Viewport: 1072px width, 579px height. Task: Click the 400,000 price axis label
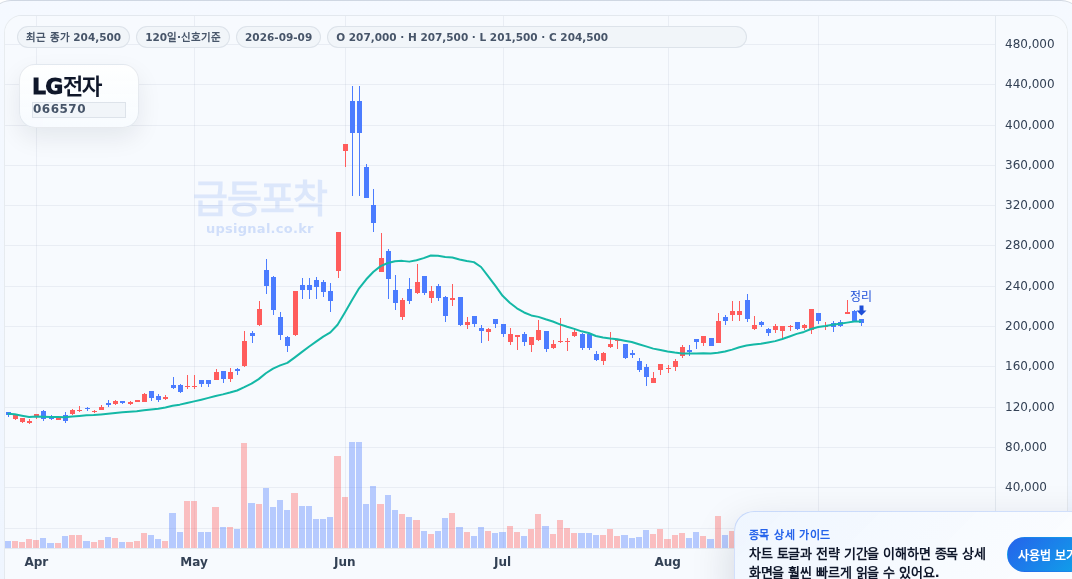point(1030,124)
